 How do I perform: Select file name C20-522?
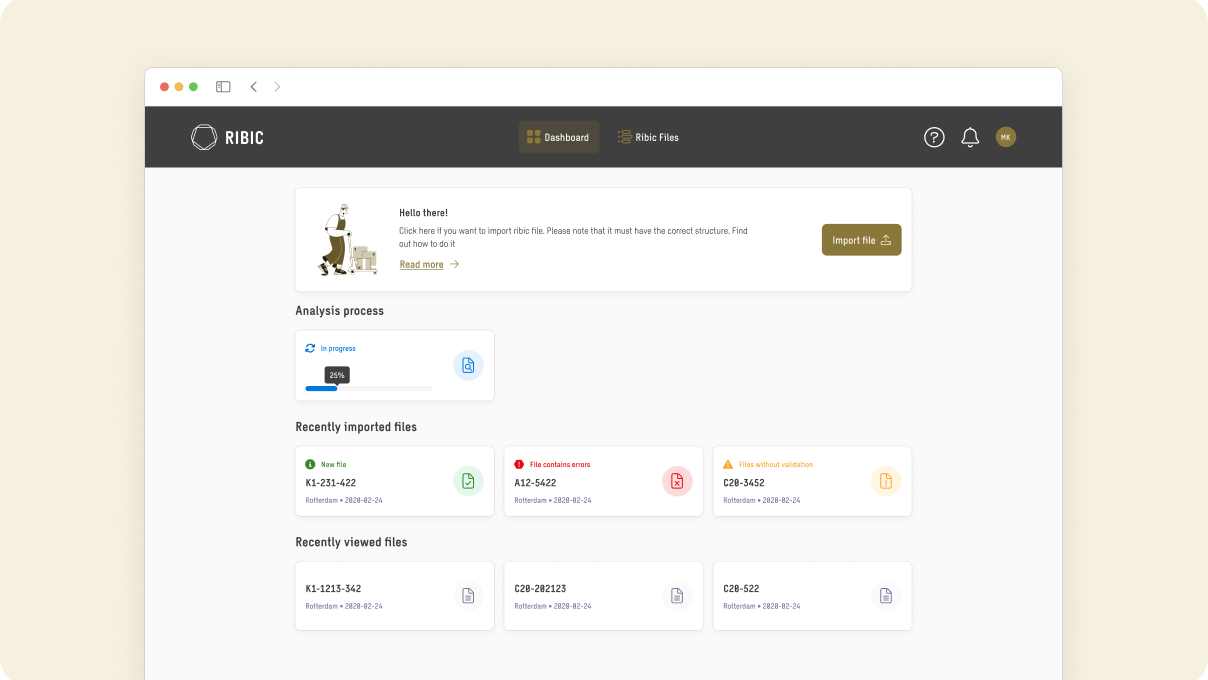(x=741, y=589)
